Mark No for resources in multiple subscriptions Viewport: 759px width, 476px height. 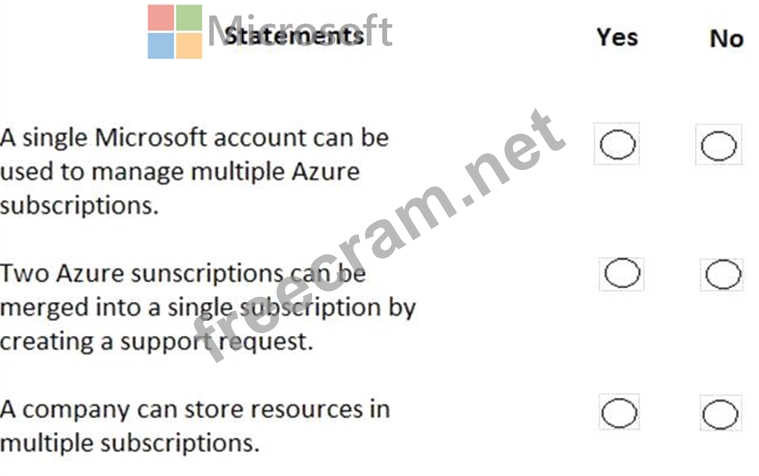click(720, 413)
